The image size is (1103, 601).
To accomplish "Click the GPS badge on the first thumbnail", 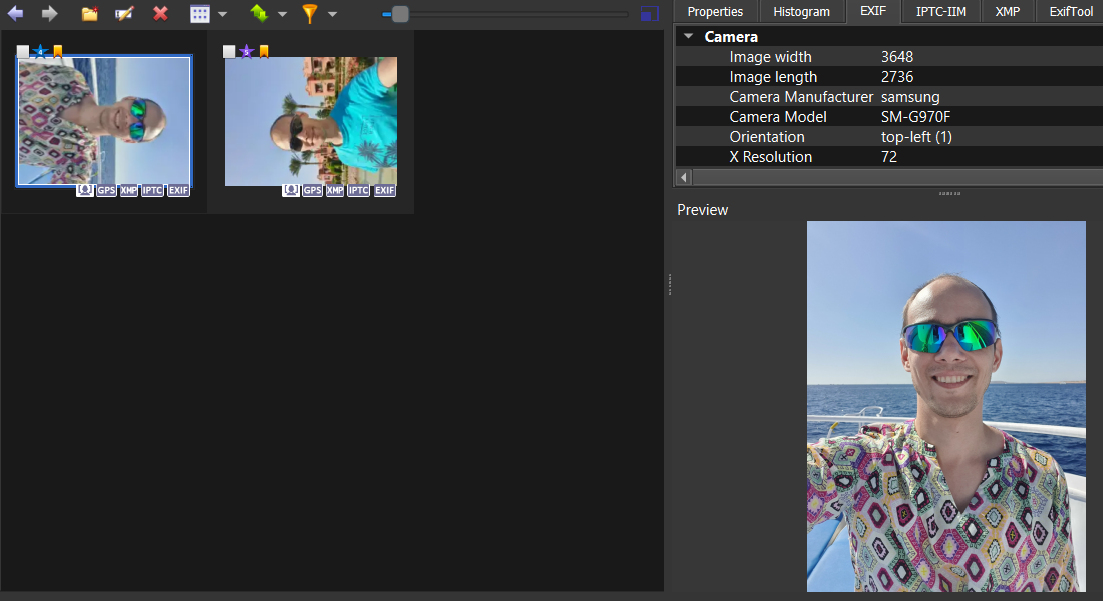I will 106,191.
